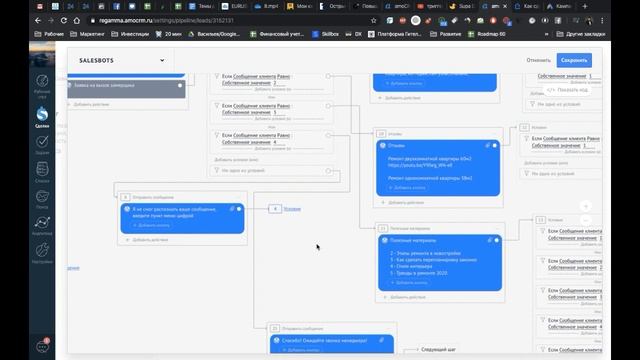The image size is (640, 360).
Task: Click filter icon of condition with value 2
Action: click(x=217, y=76)
